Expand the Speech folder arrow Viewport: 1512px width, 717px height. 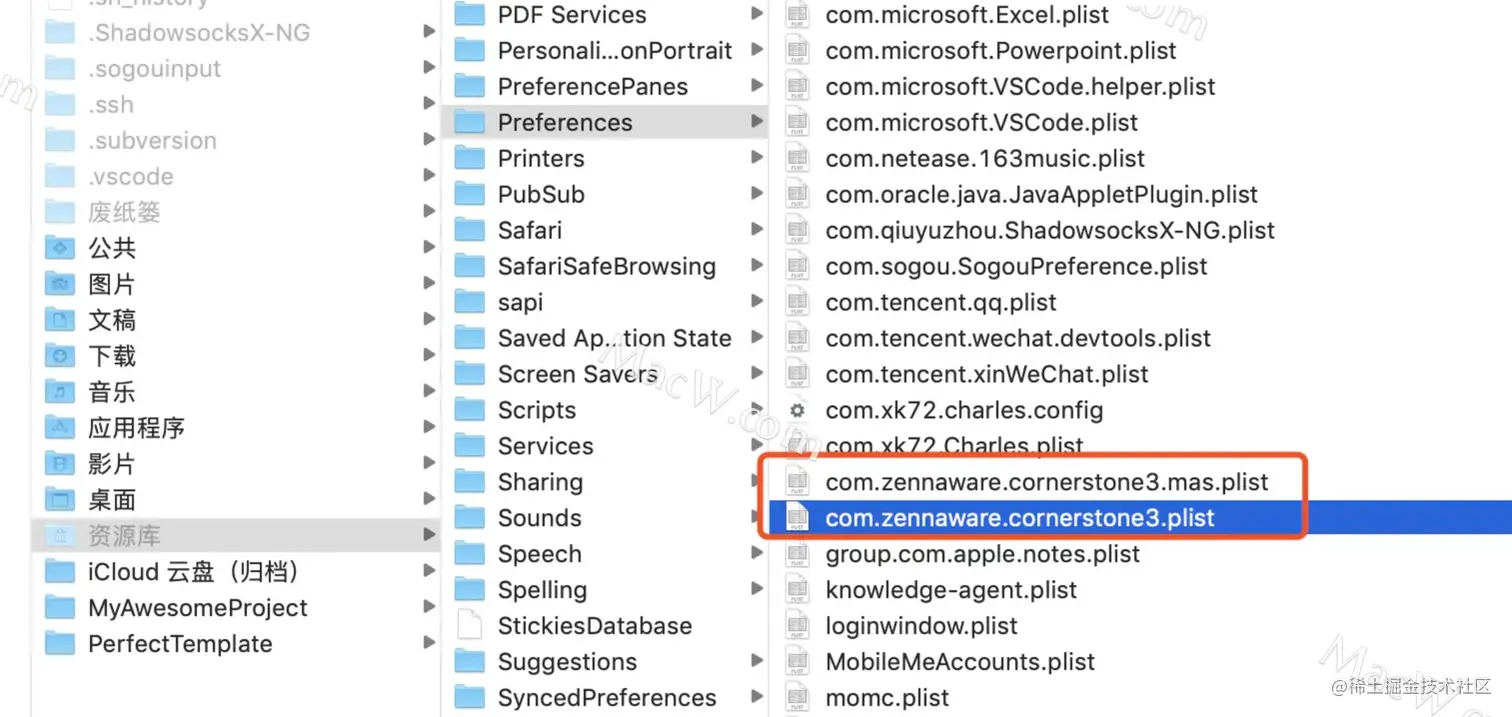757,554
